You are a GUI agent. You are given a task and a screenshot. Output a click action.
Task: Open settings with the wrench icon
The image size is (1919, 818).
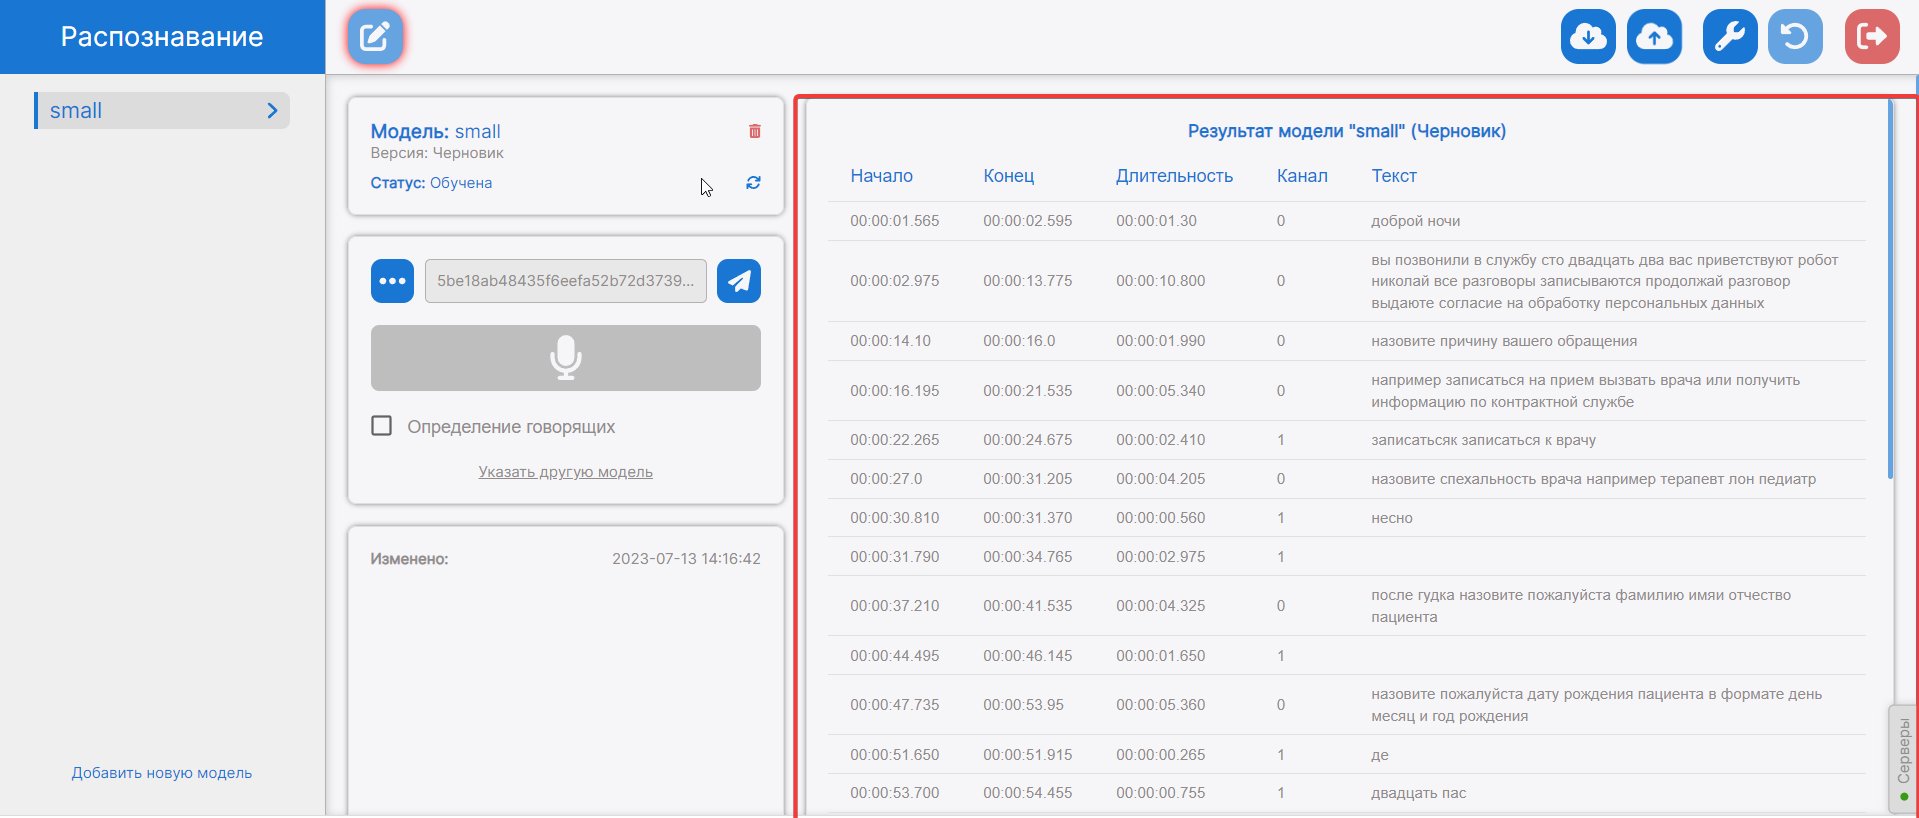point(1729,37)
